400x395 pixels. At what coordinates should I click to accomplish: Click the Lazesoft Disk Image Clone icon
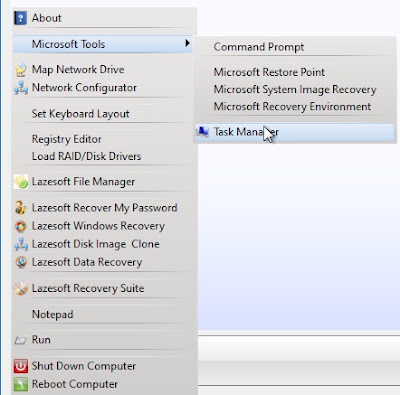pos(21,244)
